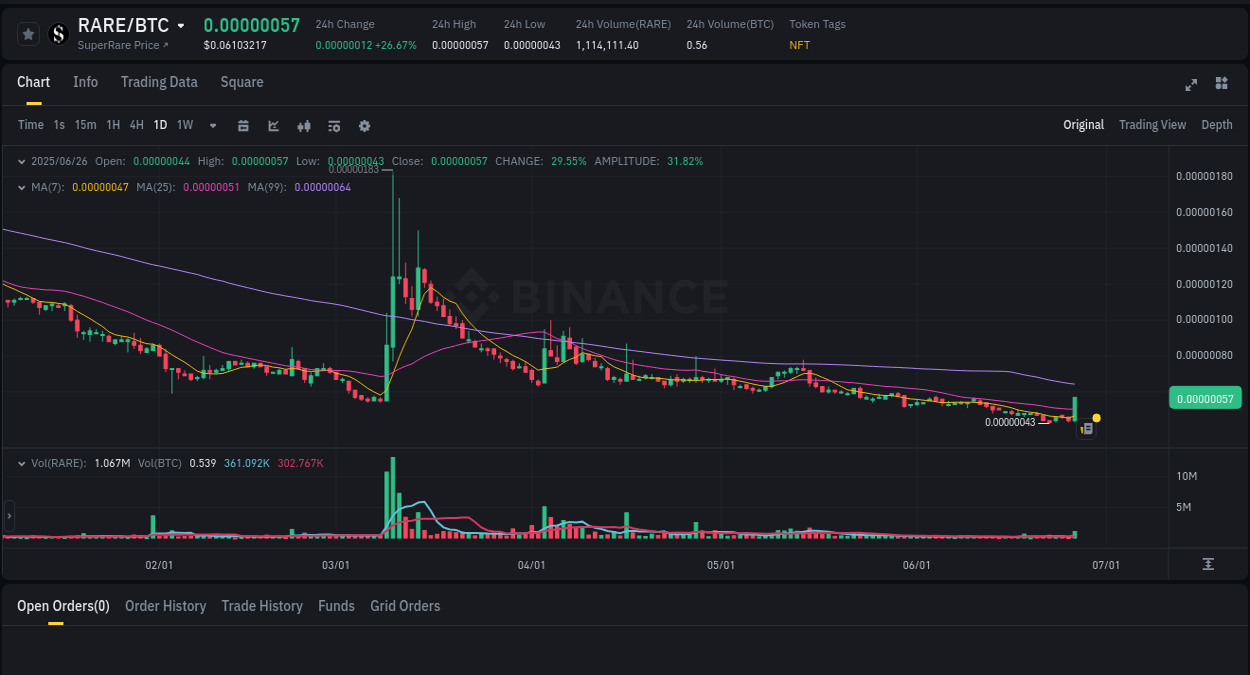Open the SuperRare Price external link
Viewport: 1250px width, 675px height.
(120, 45)
